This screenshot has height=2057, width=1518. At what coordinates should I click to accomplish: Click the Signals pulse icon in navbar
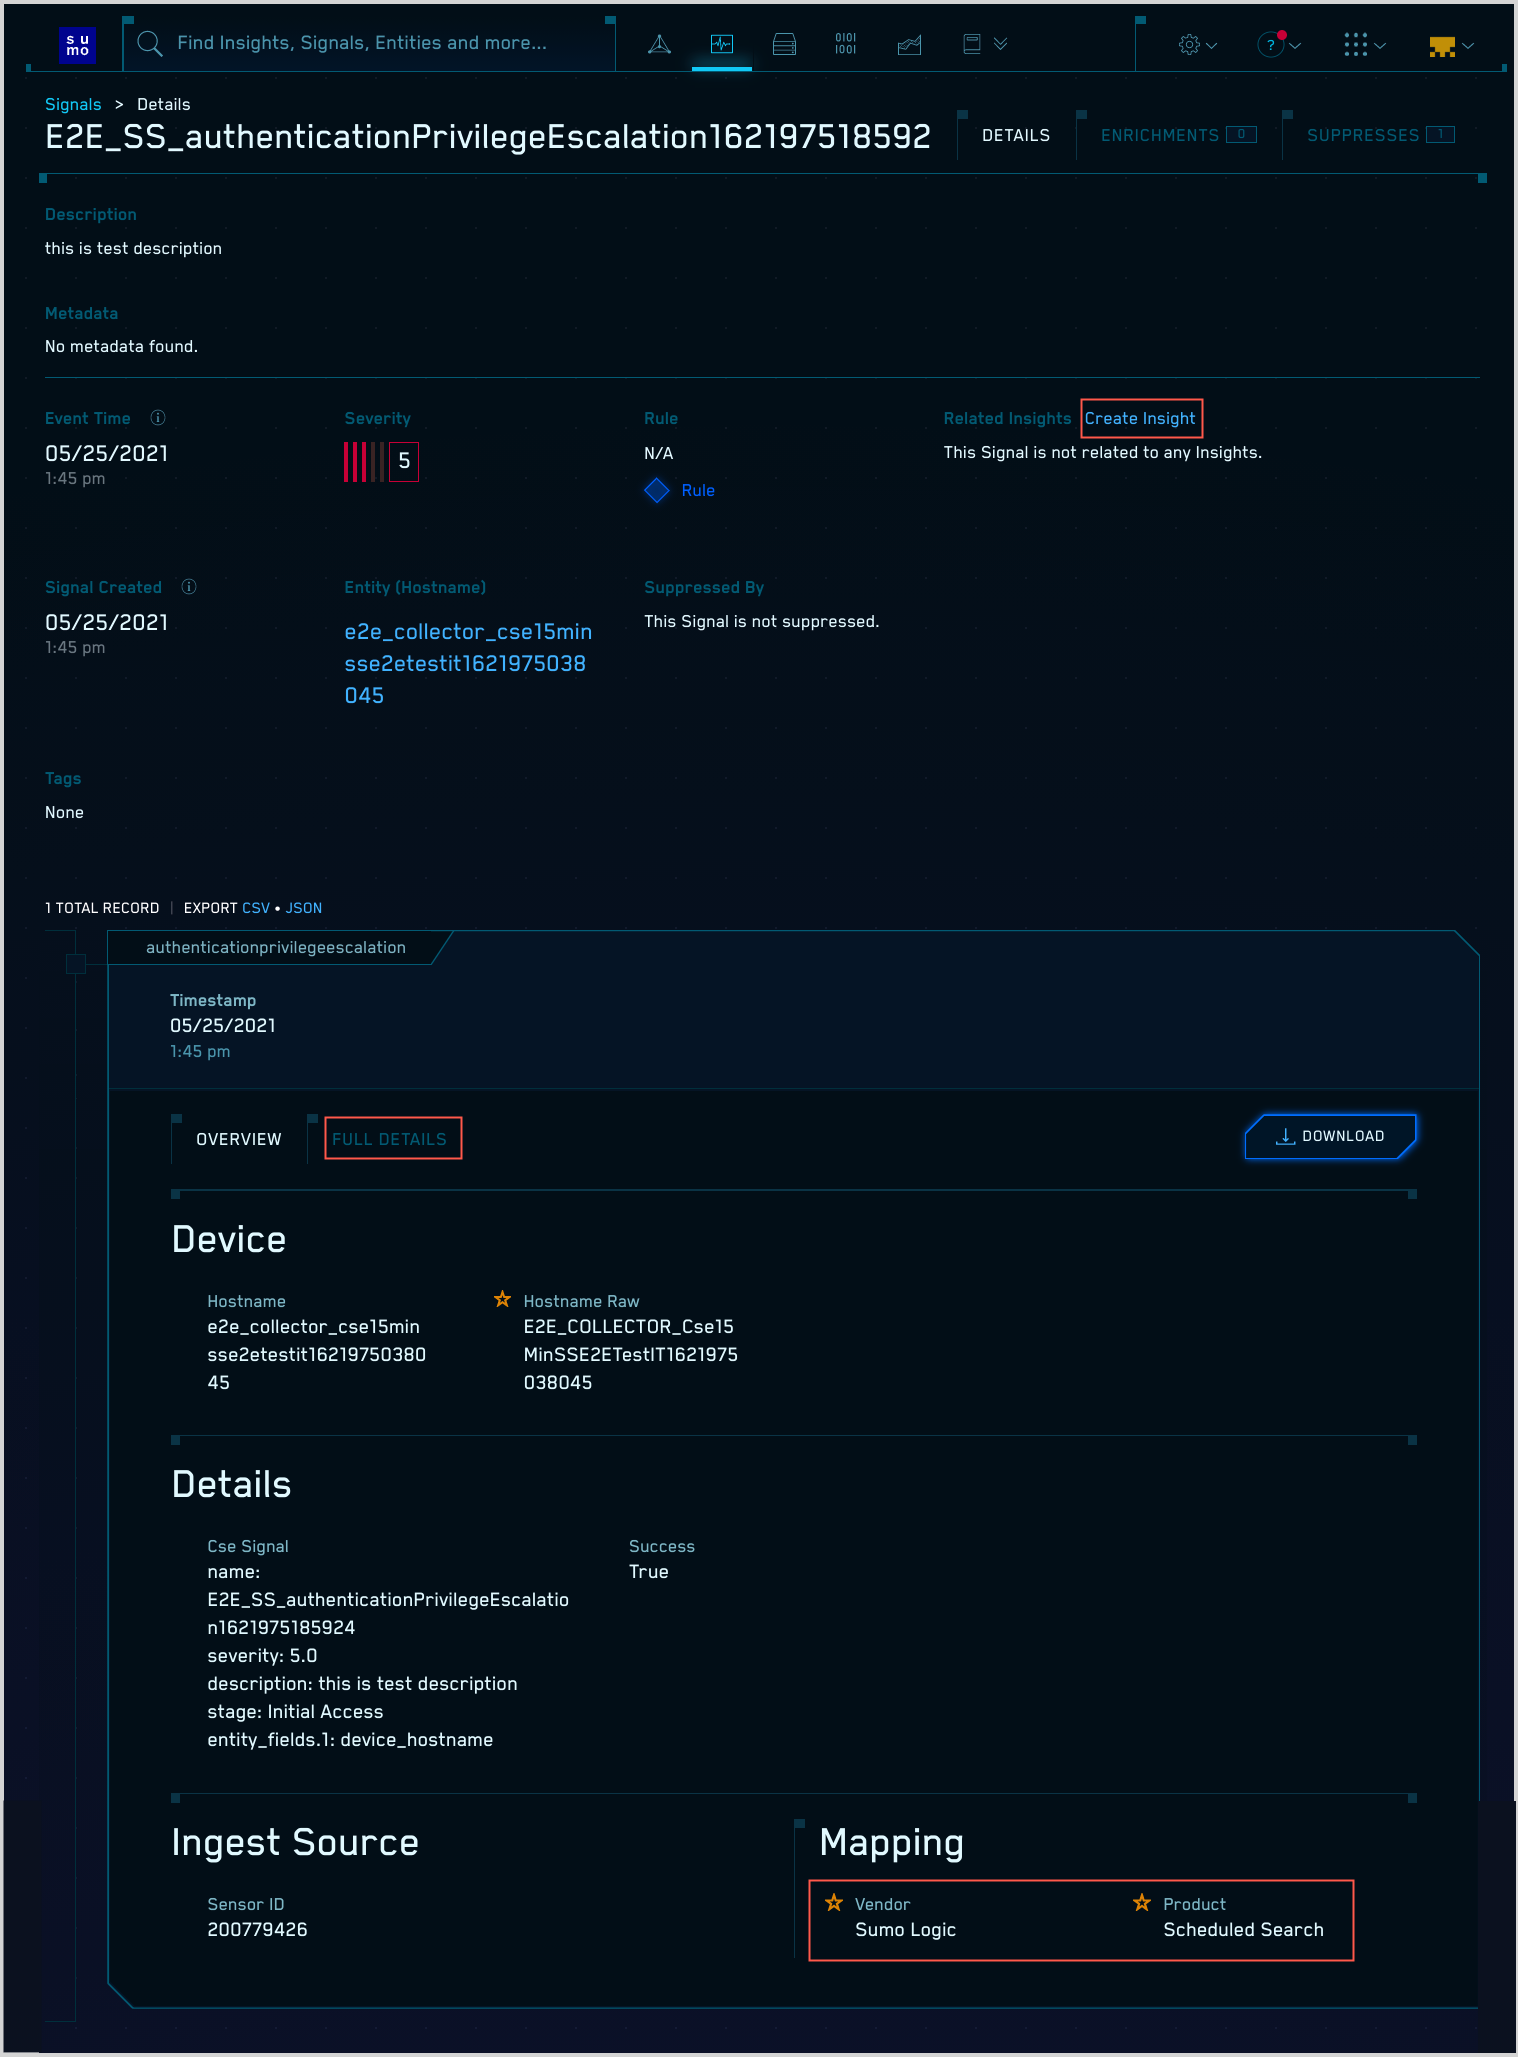click(722, 44)
